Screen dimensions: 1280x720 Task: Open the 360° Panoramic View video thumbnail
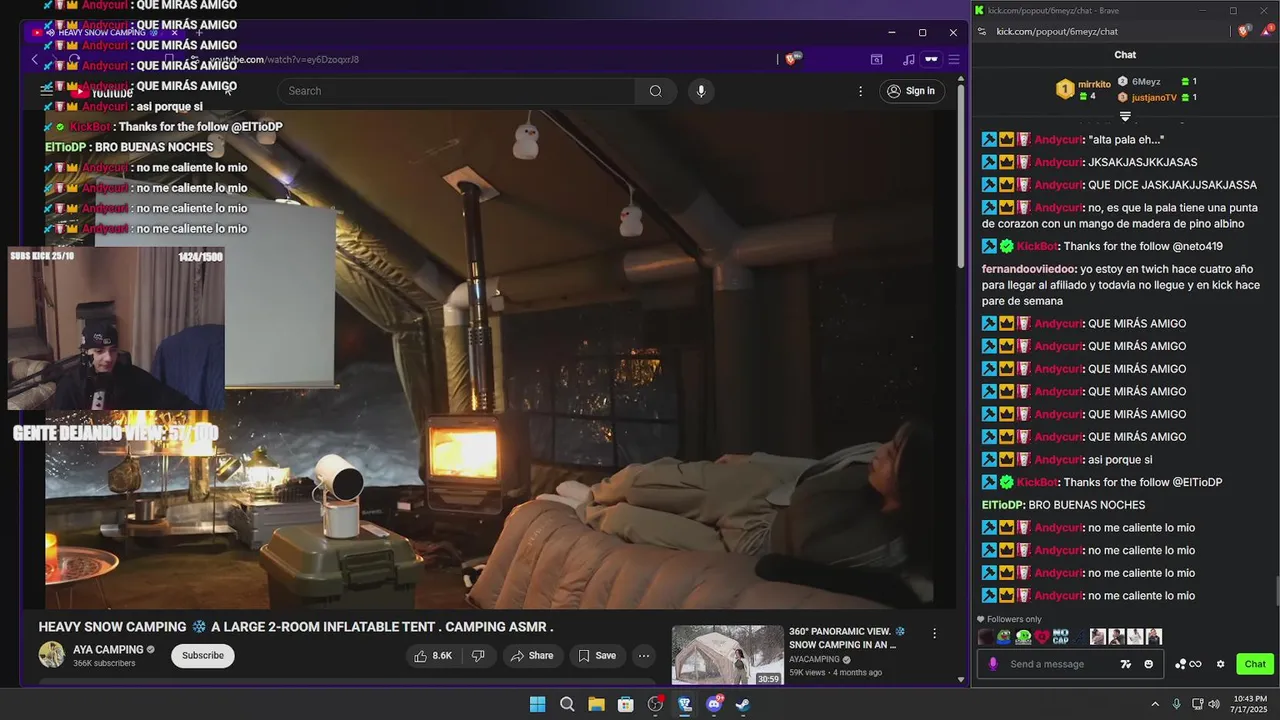pos(727,655)
